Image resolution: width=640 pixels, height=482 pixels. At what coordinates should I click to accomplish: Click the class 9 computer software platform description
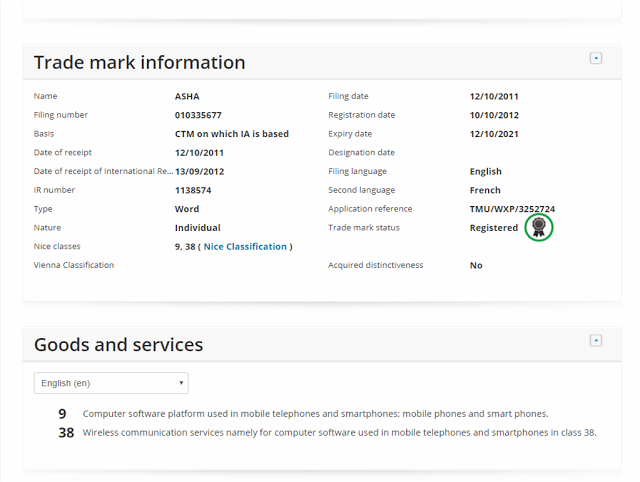coord(315,413)
